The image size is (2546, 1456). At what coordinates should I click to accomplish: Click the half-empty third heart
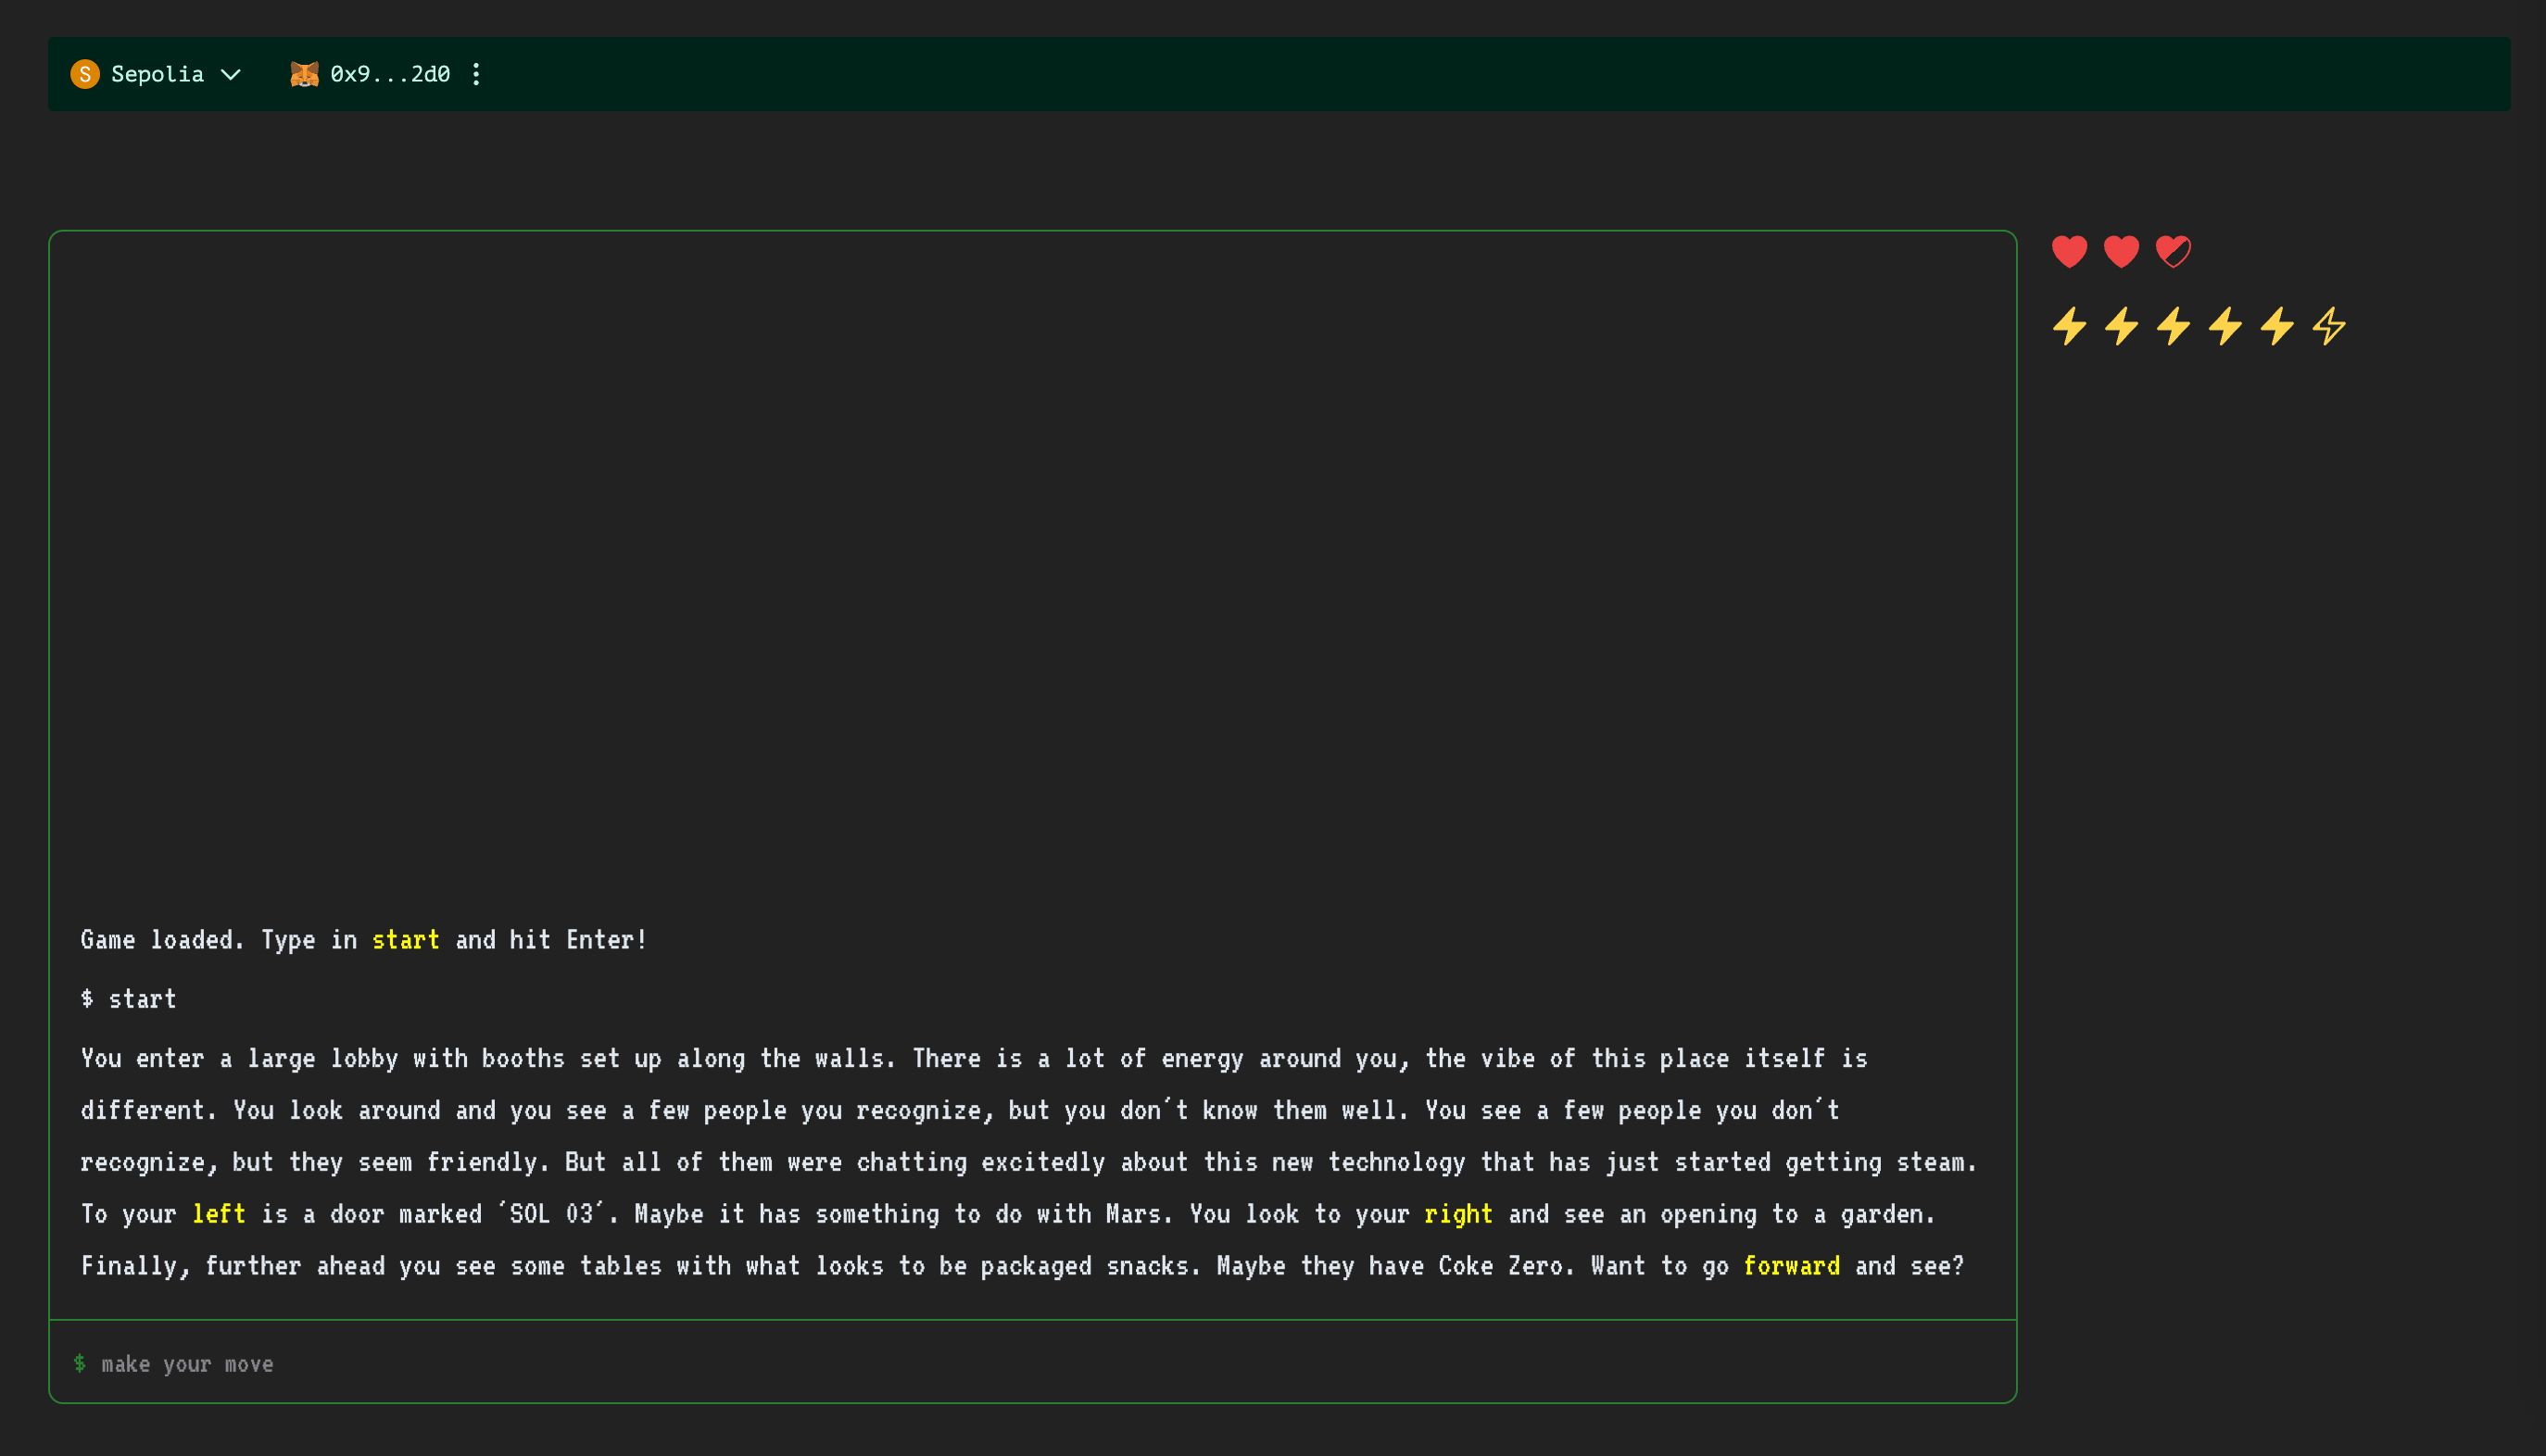[2173, 251]
